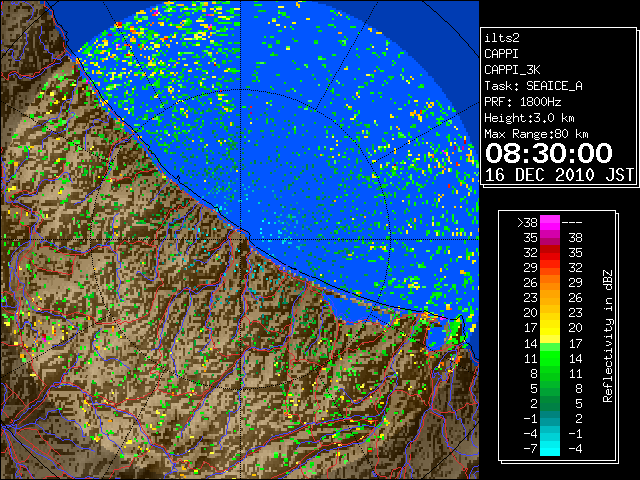Click the 'Task: SEAICE_A' line
Image resolution: width=640 pixels, height=480 pixels.
point(533,86)
